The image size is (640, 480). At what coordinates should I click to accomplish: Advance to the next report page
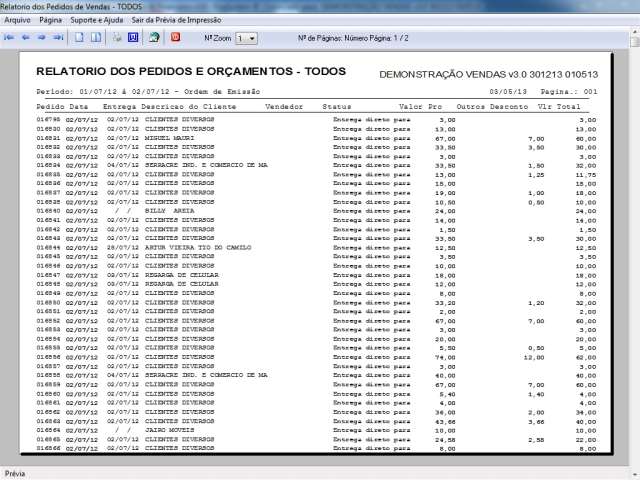pyautogui.click(x=42, y=37)
